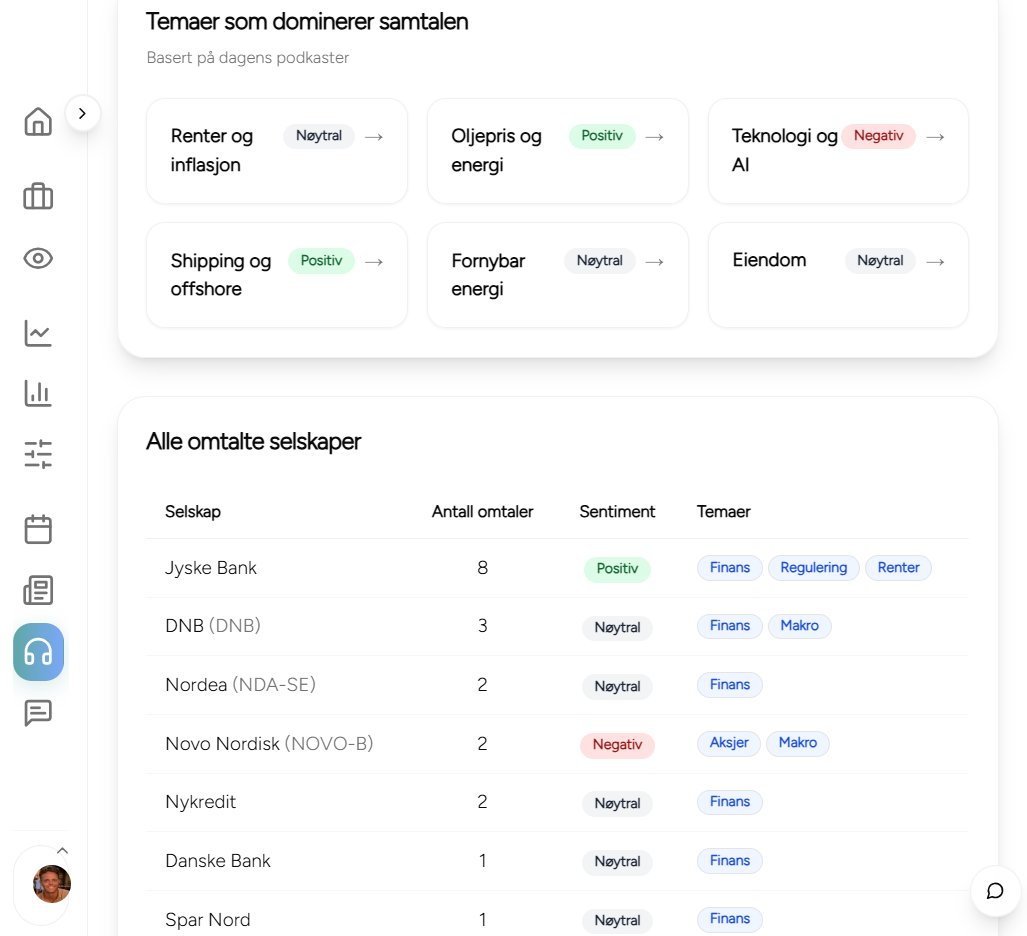The image size is (1027, 936).
Task: Click arrow on Eiendom card
Action: (x=935, y=262)
